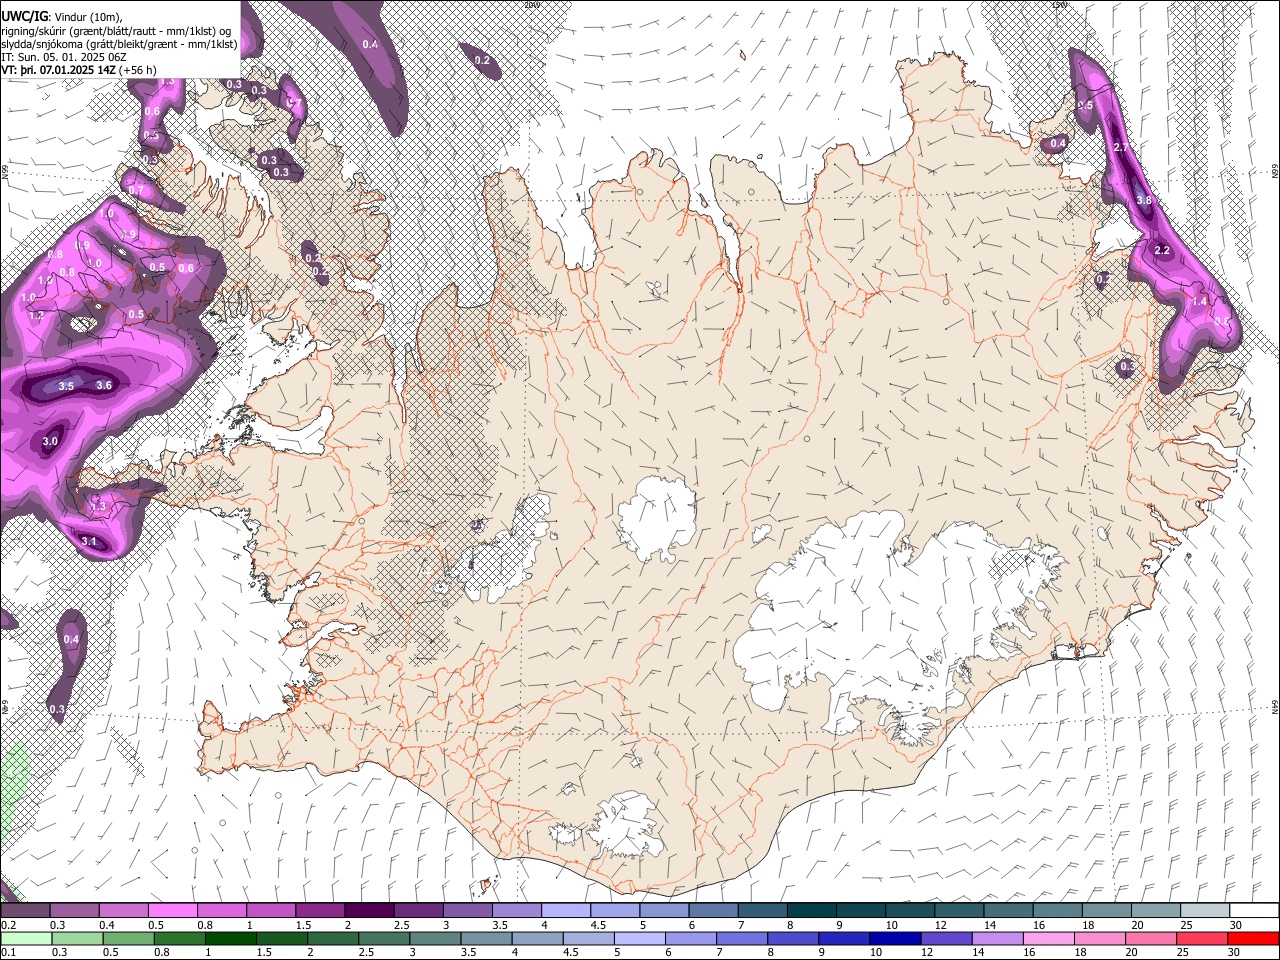Click lower scale swatch between 3 and 3.5

(x=435, y=938)
